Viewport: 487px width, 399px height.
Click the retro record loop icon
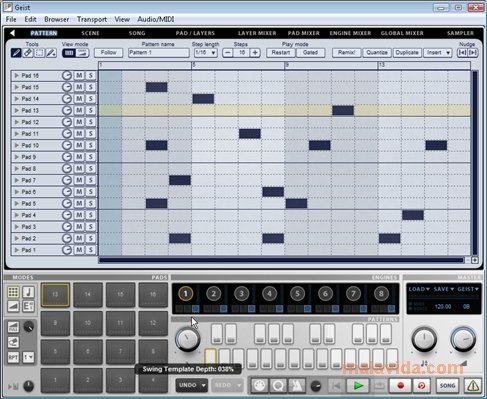click(421, 386)
